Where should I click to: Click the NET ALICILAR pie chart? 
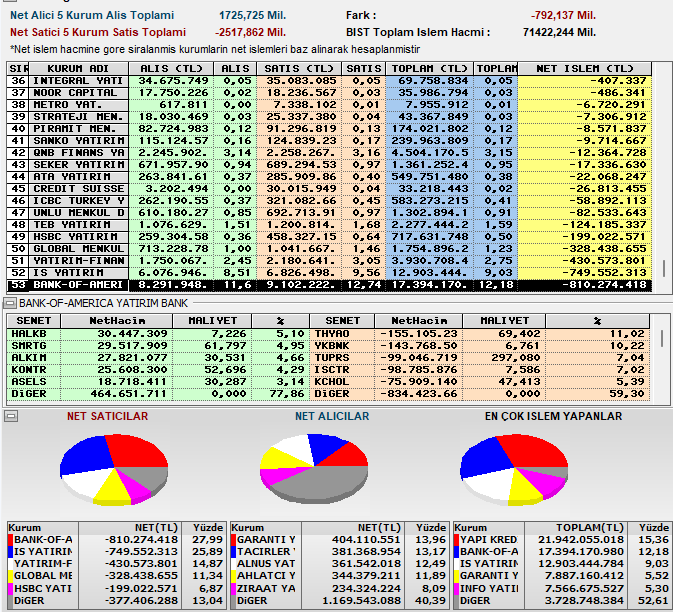tap(314, 468)
